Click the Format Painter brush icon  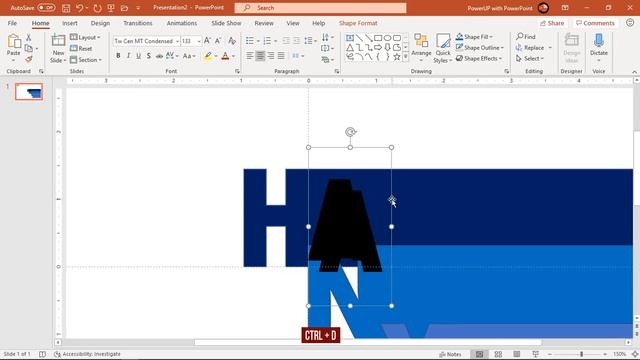click(x=29, y=60)
